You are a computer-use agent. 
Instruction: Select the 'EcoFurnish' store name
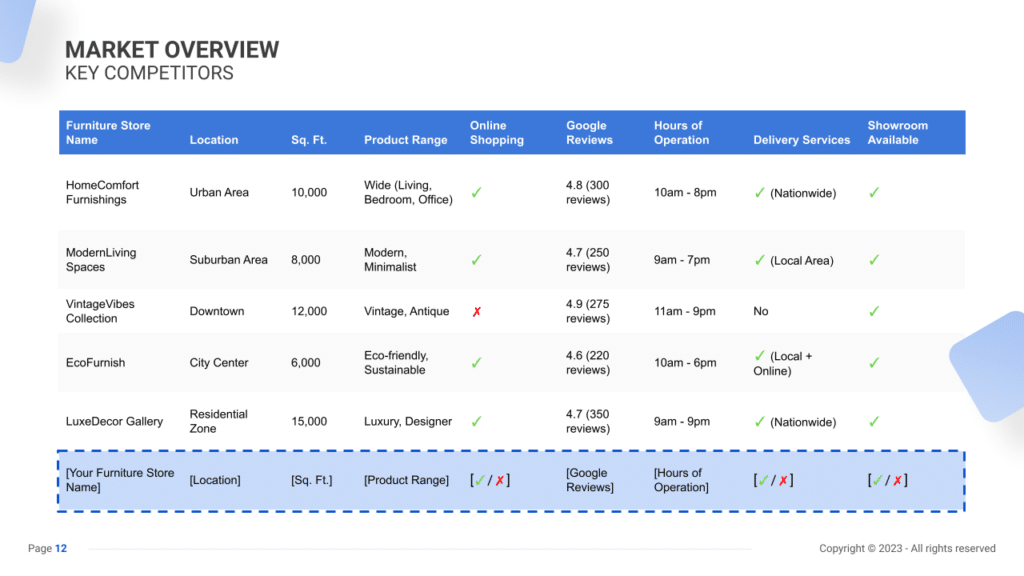tap(95, 362)
